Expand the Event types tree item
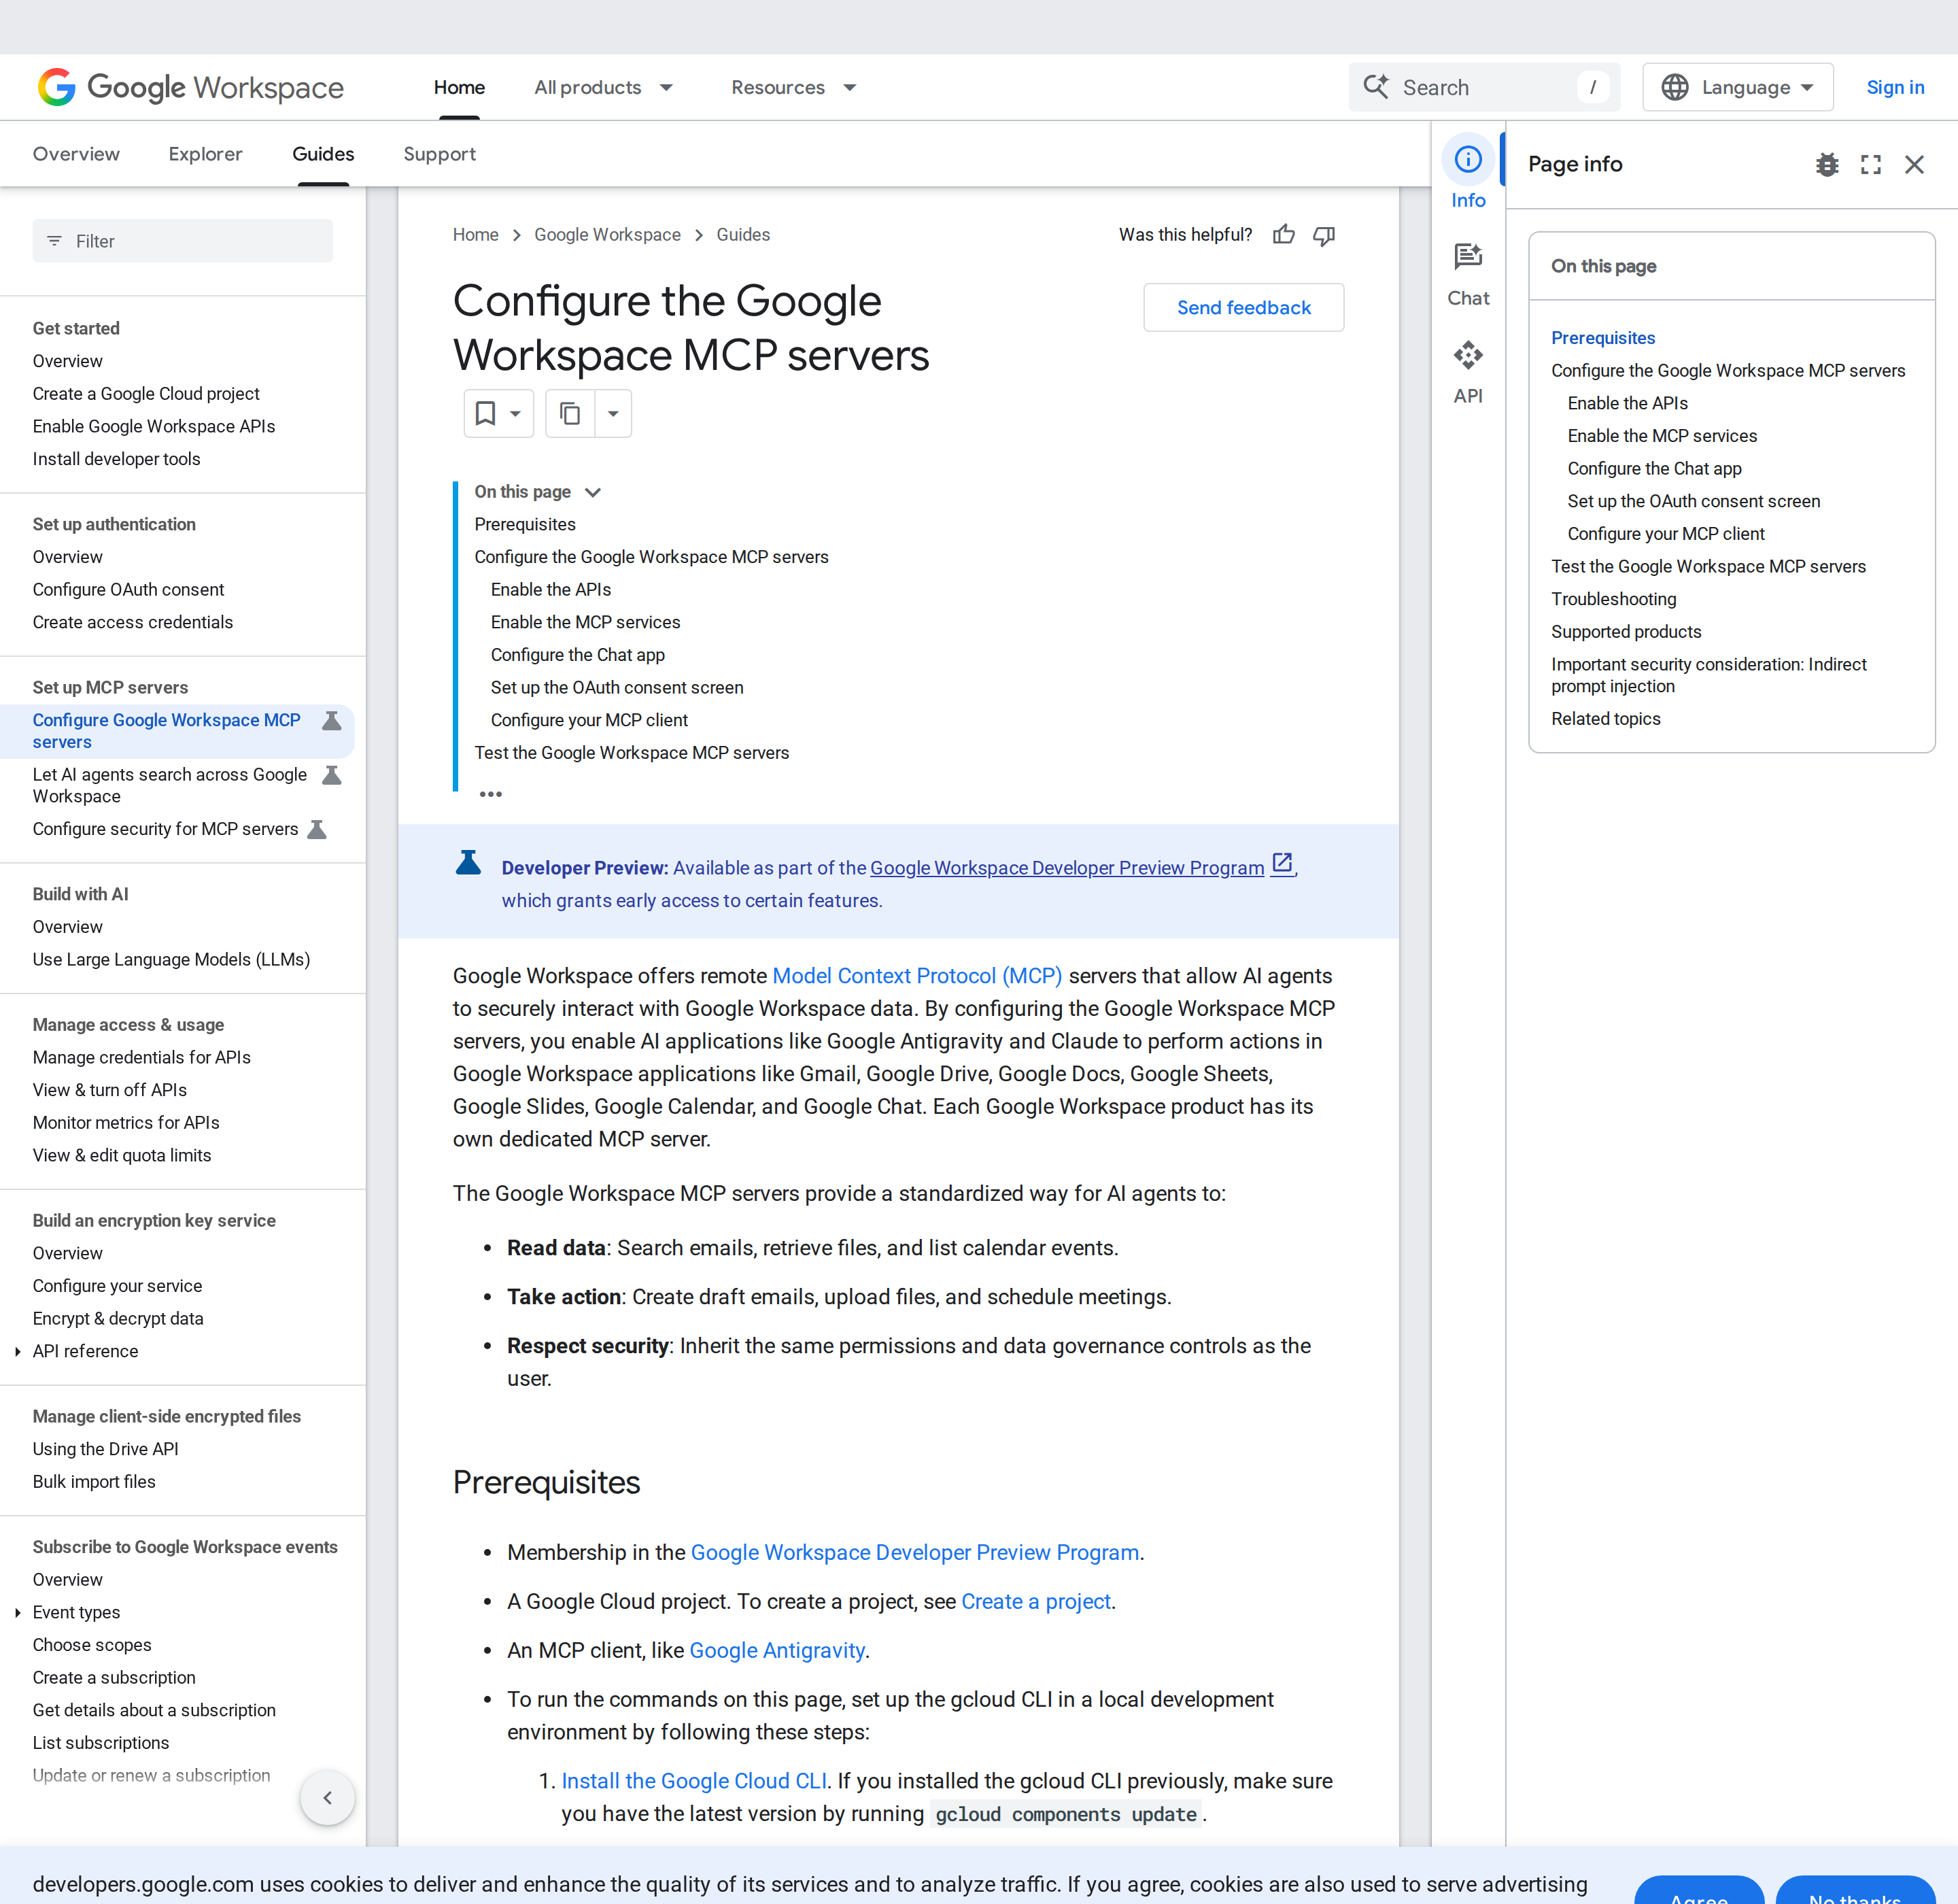Viewport: 1958px width, 1904px height. coord(17,1612)
